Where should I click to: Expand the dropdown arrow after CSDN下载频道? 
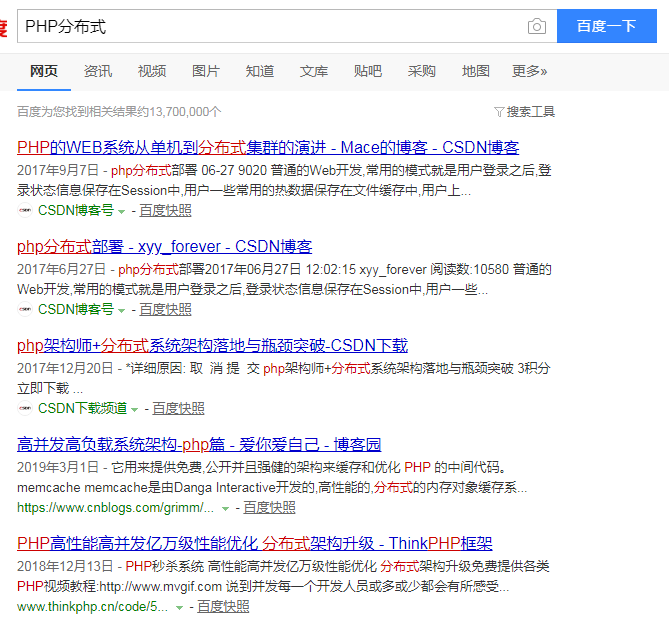point(135,410)
